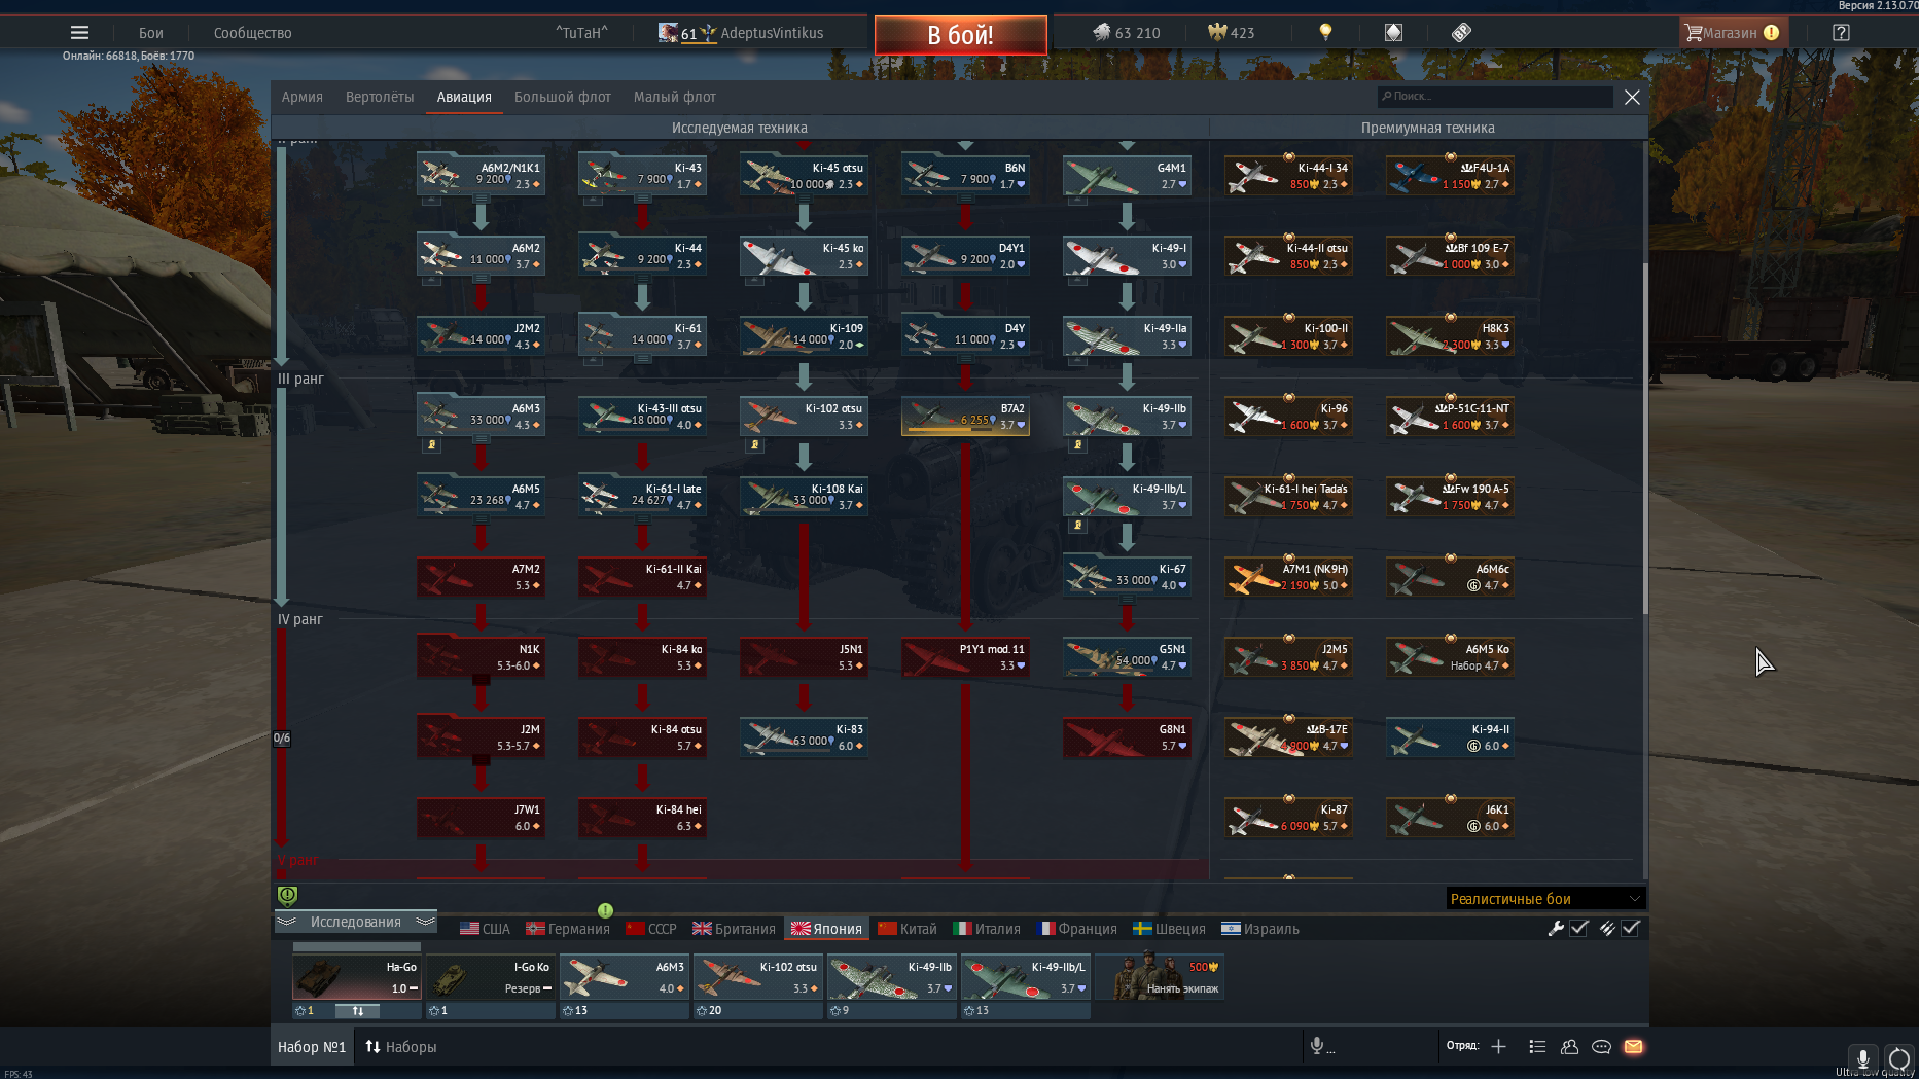Select the СССР nation tab

[652, 929]
